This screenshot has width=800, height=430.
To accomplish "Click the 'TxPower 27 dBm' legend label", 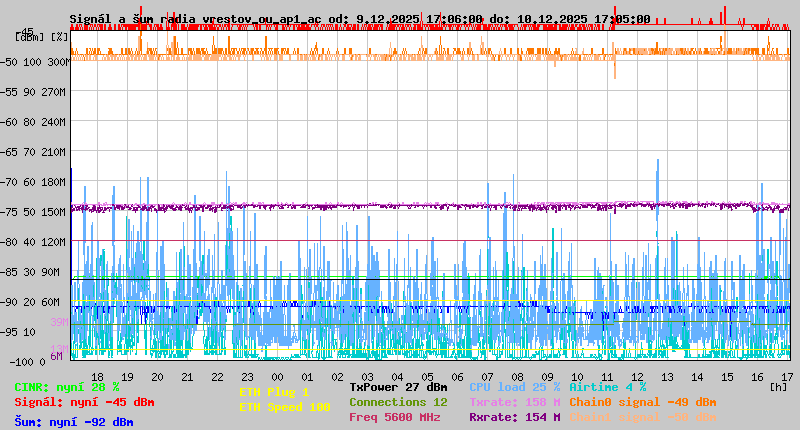I will [x=398, y=387].
